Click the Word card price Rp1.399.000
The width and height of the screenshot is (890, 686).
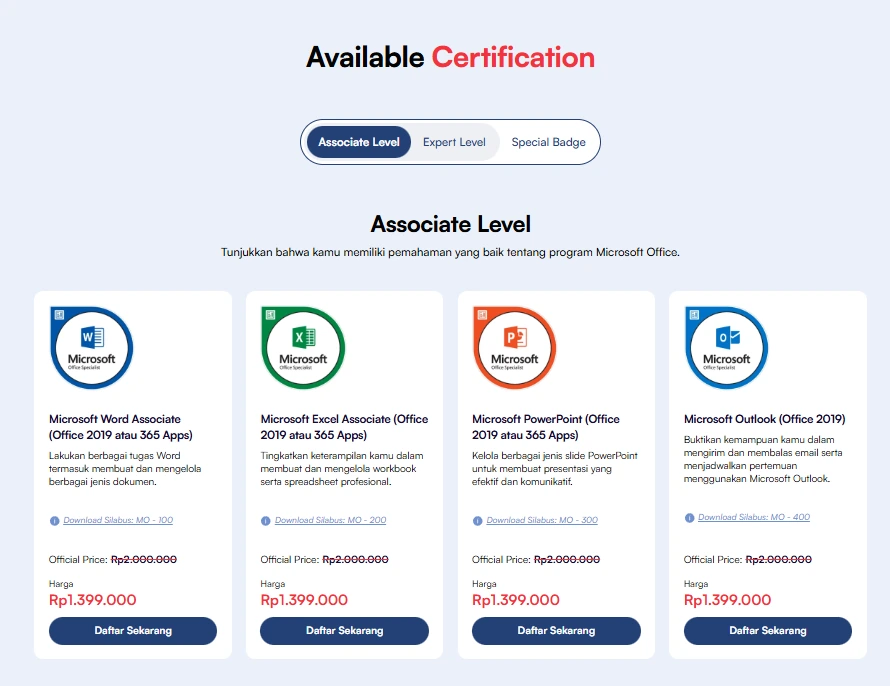coord(93,600)
